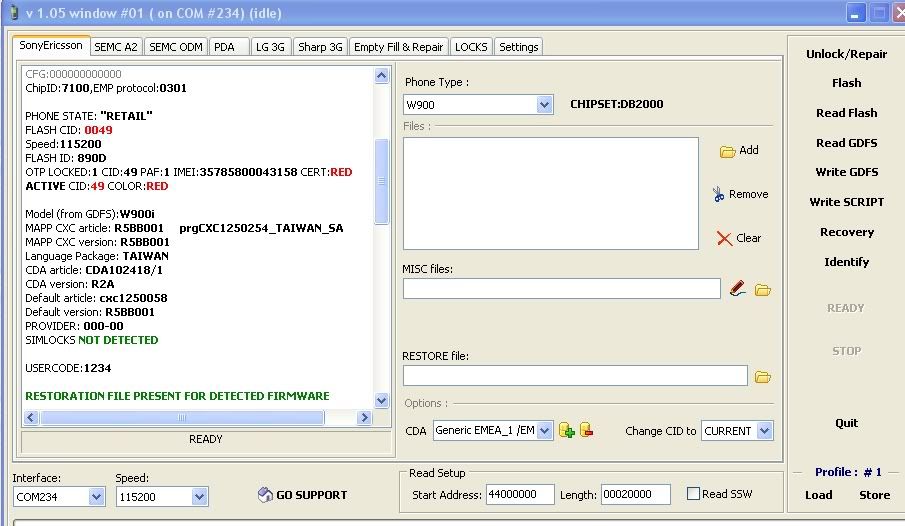This screenshot has height=526, width=905.
Task: Expand the Interface COM234 dropdown
Action: pos(96,497)
